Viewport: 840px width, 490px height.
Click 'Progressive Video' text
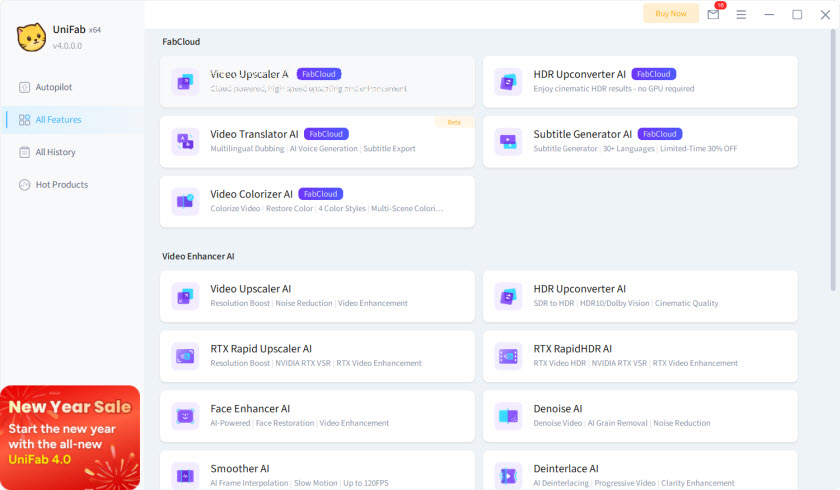pos(625,483)
